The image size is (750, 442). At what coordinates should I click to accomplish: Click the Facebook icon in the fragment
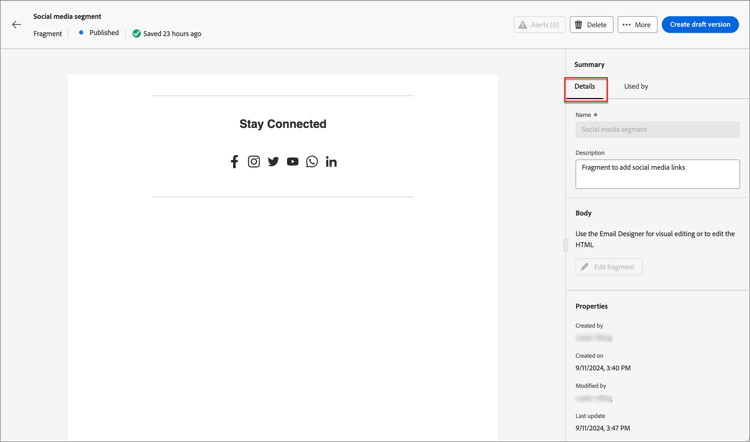(234, 162)
